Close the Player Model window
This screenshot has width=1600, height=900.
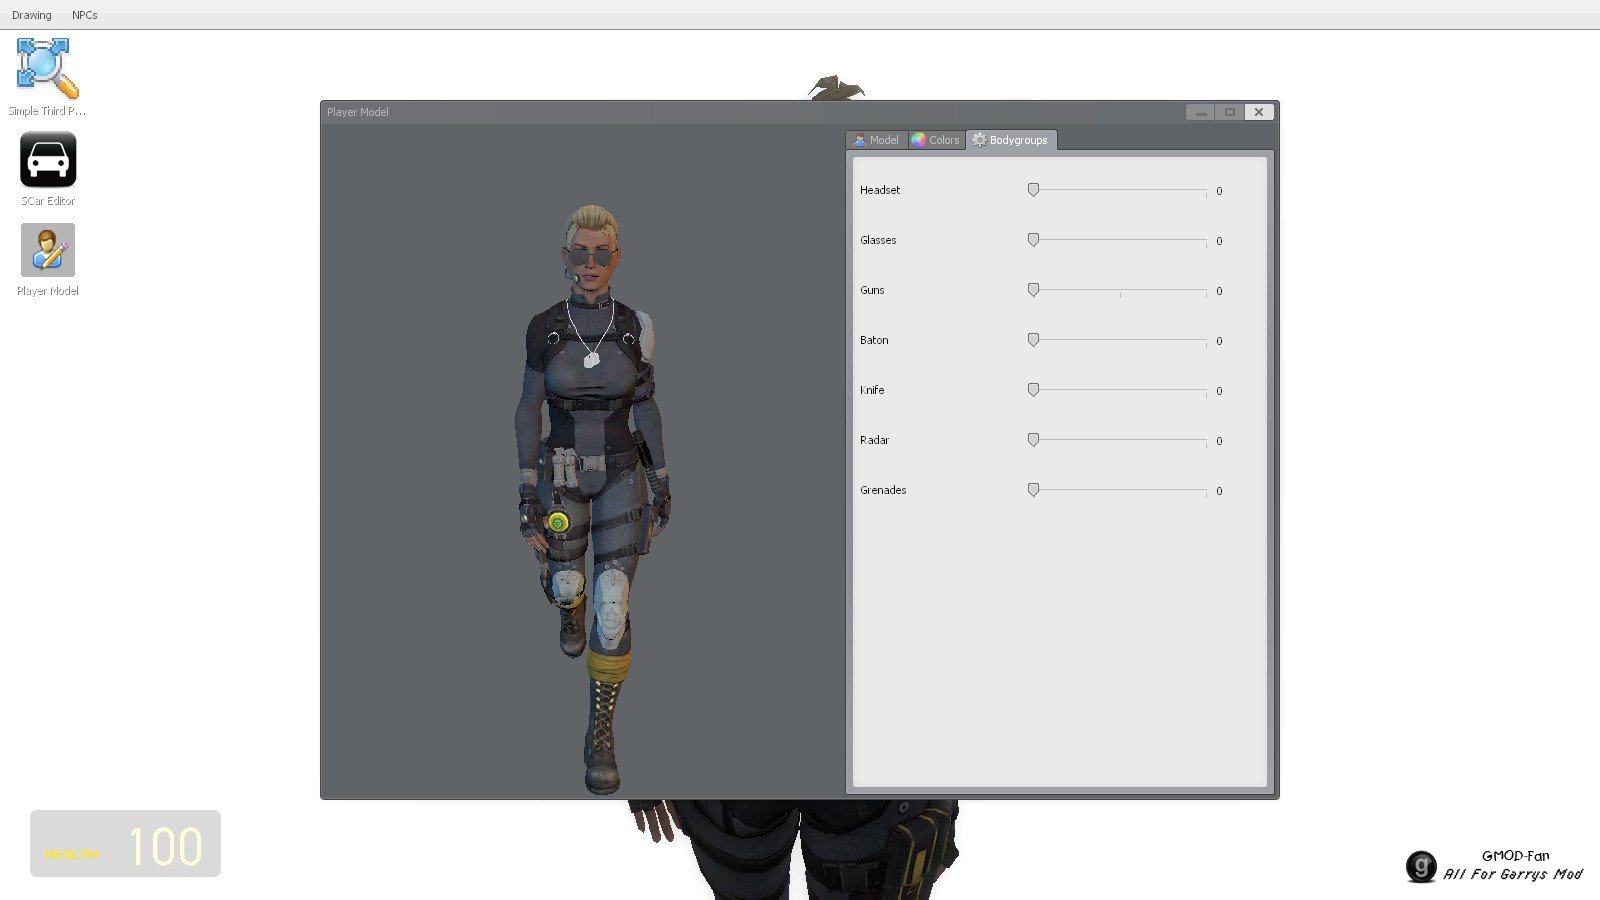pyautogui.click(x=1259, y=112)
